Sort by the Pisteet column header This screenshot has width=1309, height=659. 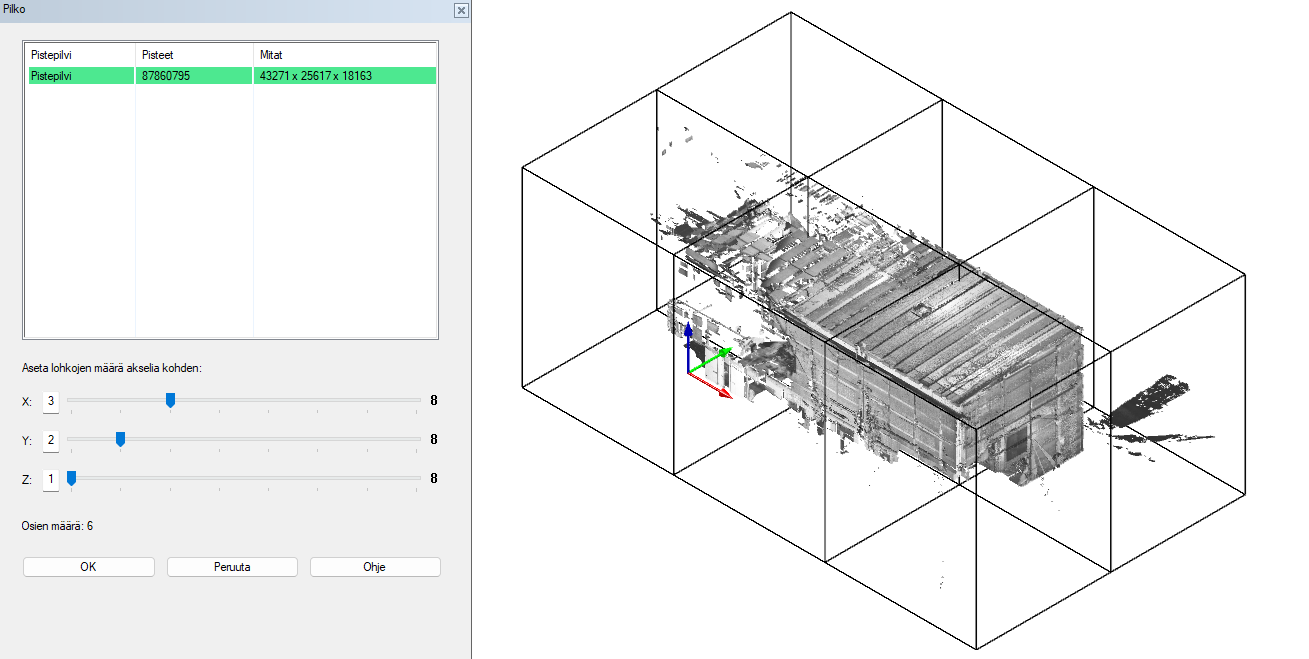point(193,55)
